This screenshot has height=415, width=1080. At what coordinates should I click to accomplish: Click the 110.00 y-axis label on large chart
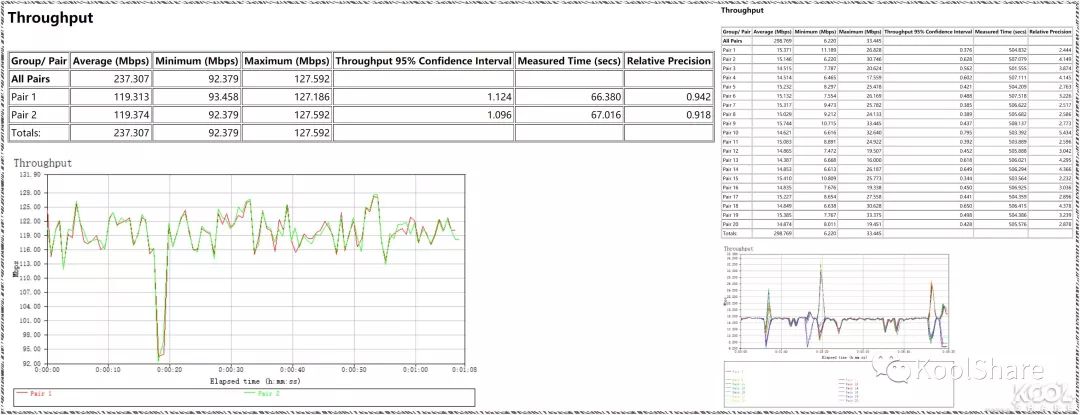[32, 278]
